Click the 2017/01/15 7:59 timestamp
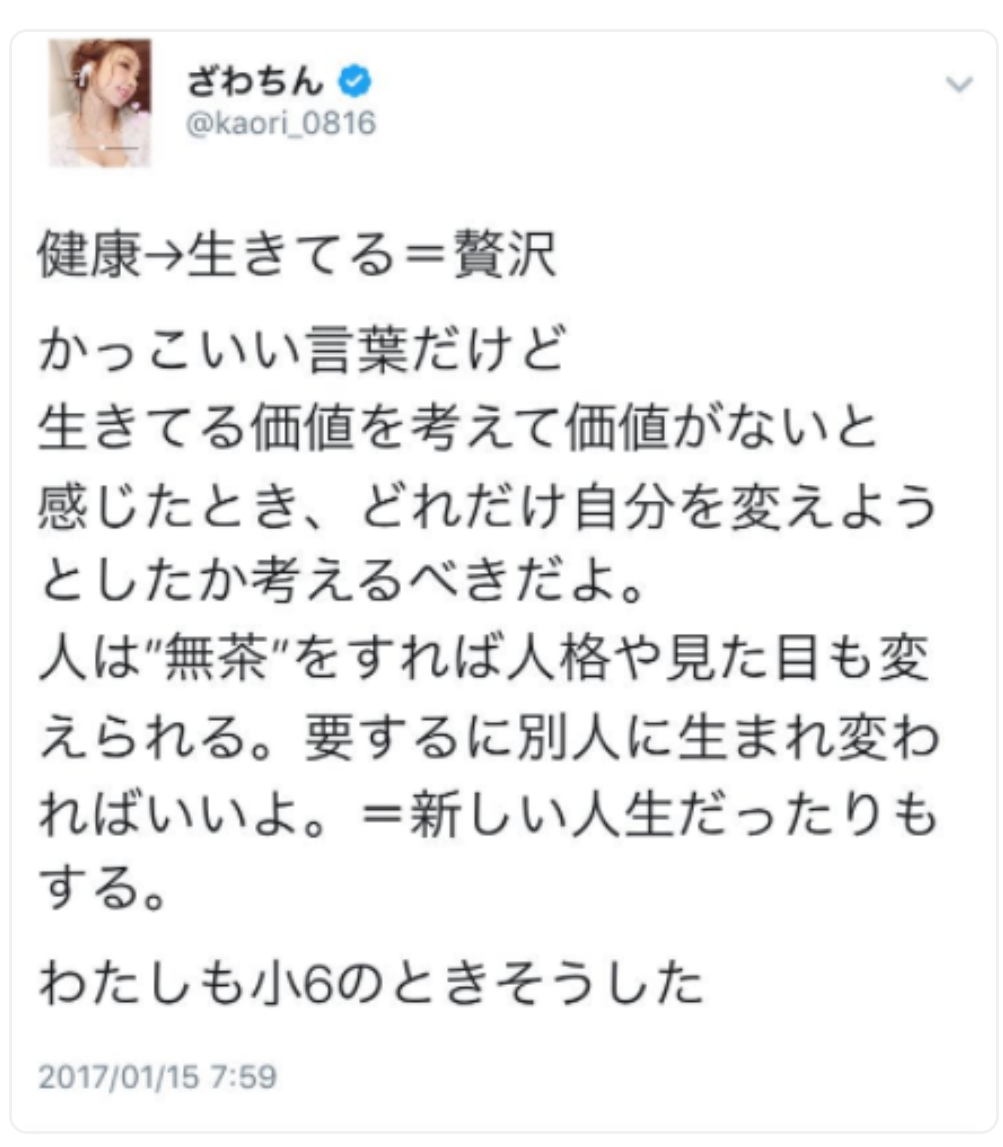The image size is (1003, 1147). (158, 1077)
